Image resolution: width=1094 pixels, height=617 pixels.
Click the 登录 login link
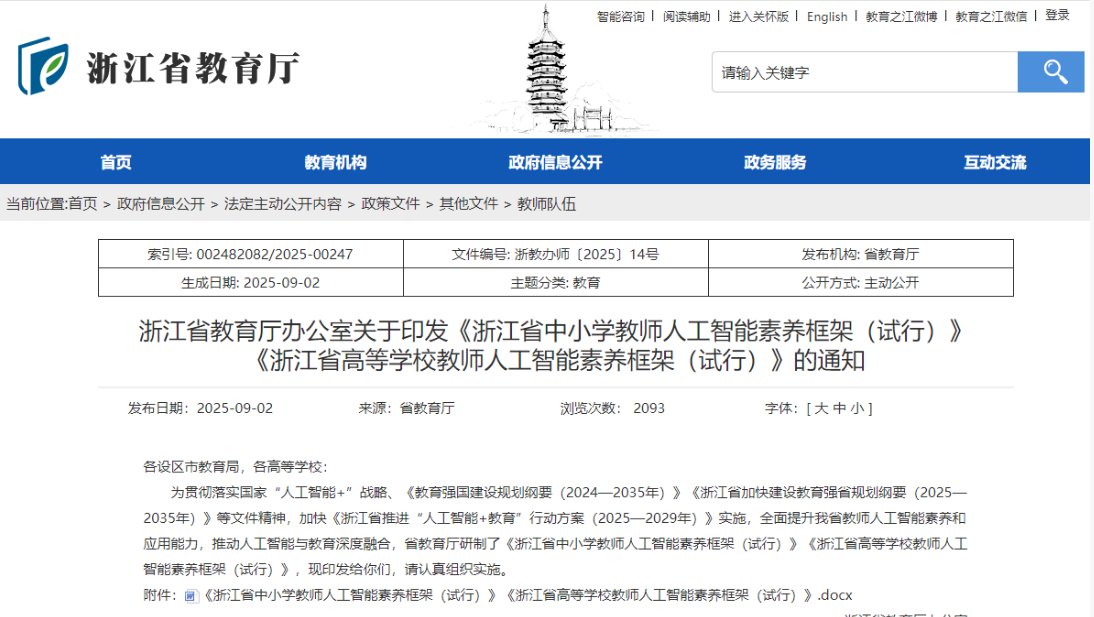click(1057, 16)
